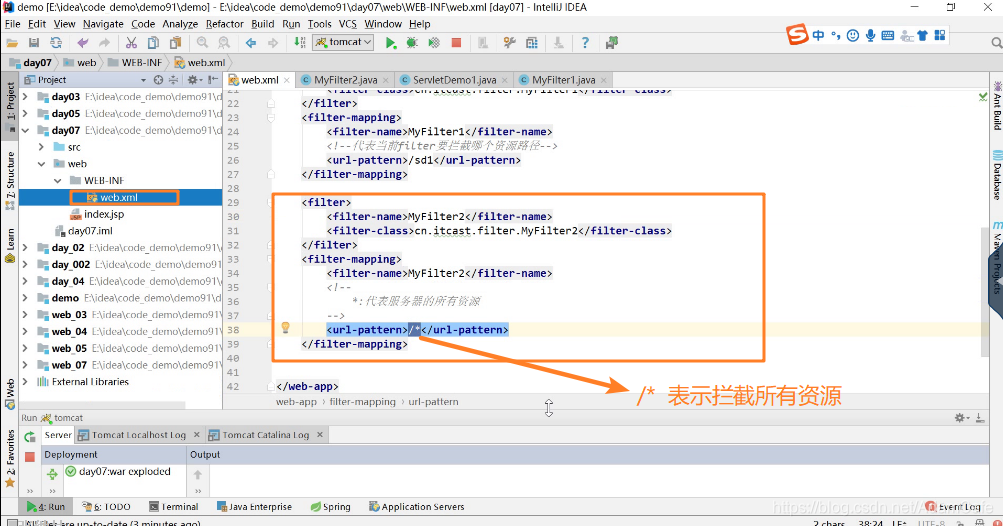The width and height of the screenshot is (1003, 526).
Task: Expand the day05 module node
Action: coord(25,113)
